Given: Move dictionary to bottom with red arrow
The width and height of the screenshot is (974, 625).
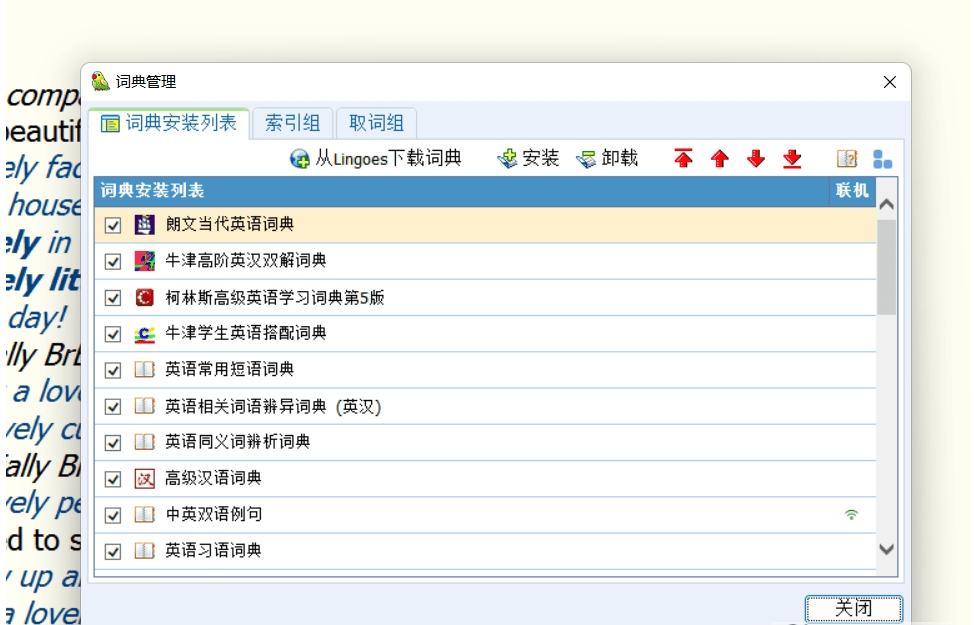Looking at the screenshot, I should point(792,158).
